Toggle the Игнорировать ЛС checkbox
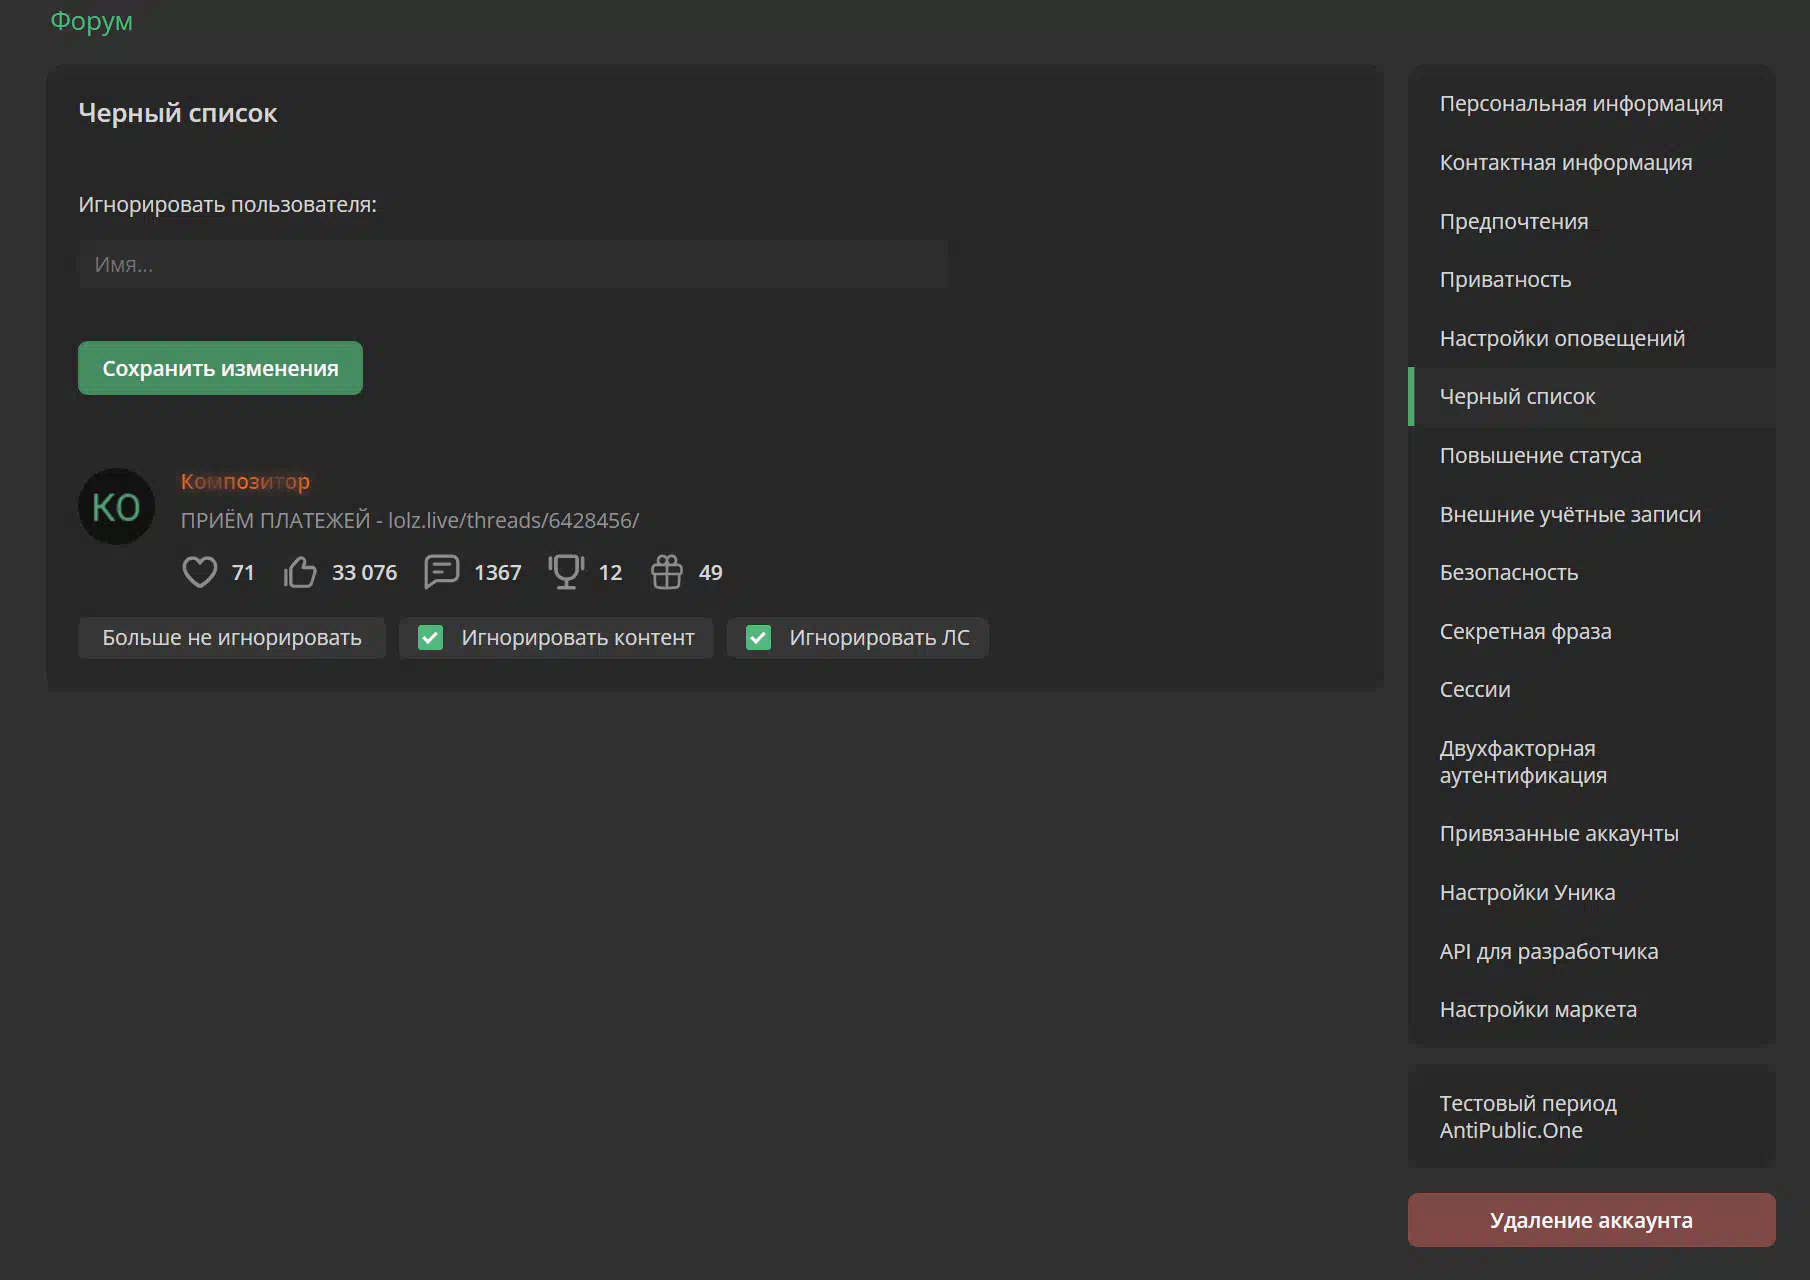The image size is (1810, 1280). [x=759, y=638]
